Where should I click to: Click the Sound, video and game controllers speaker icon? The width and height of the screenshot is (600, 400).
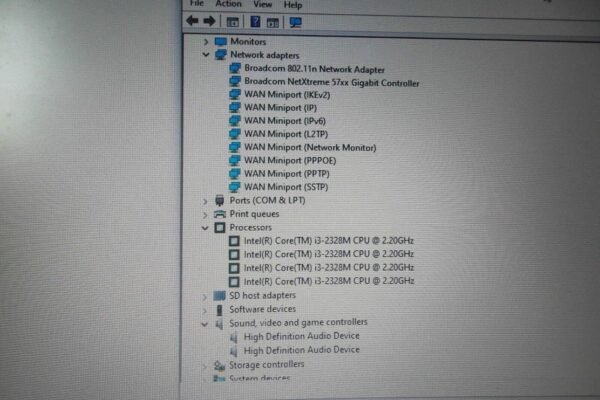click(x=219, y=324)
